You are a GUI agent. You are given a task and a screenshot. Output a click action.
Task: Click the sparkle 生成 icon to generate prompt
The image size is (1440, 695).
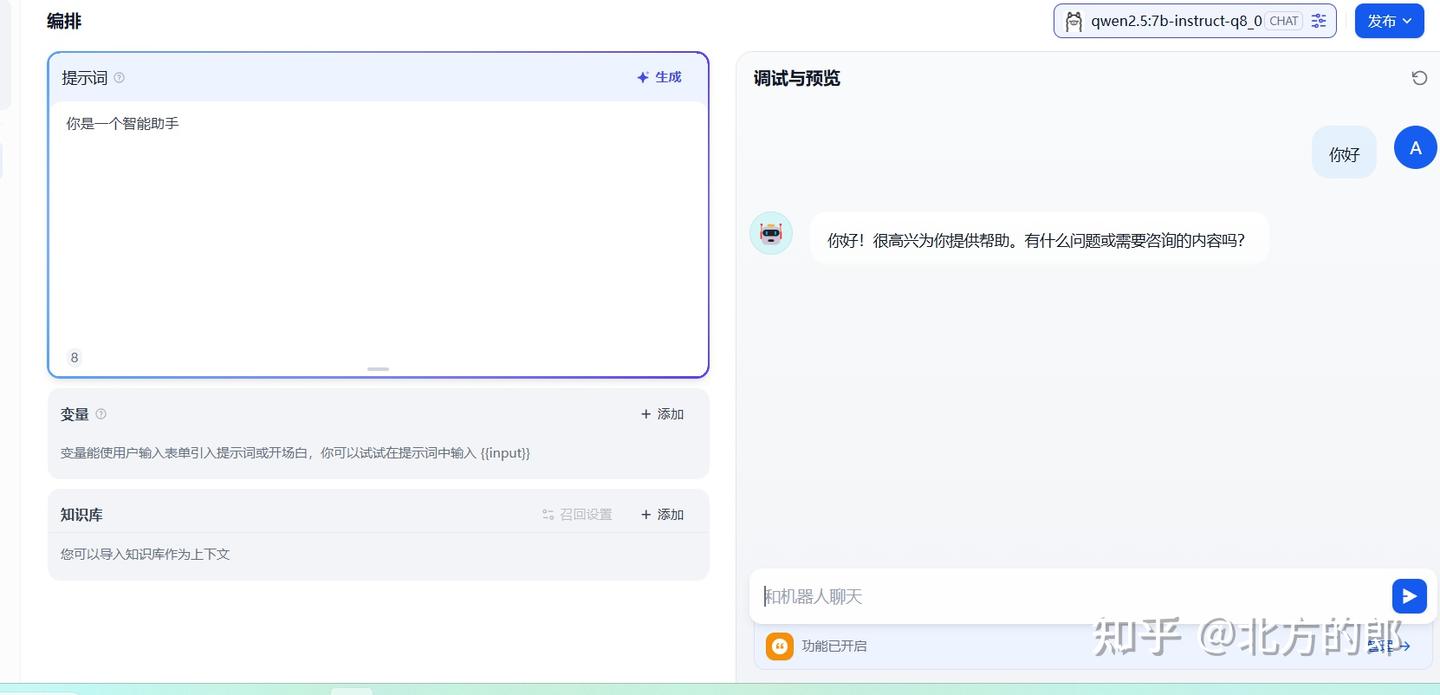643,77
